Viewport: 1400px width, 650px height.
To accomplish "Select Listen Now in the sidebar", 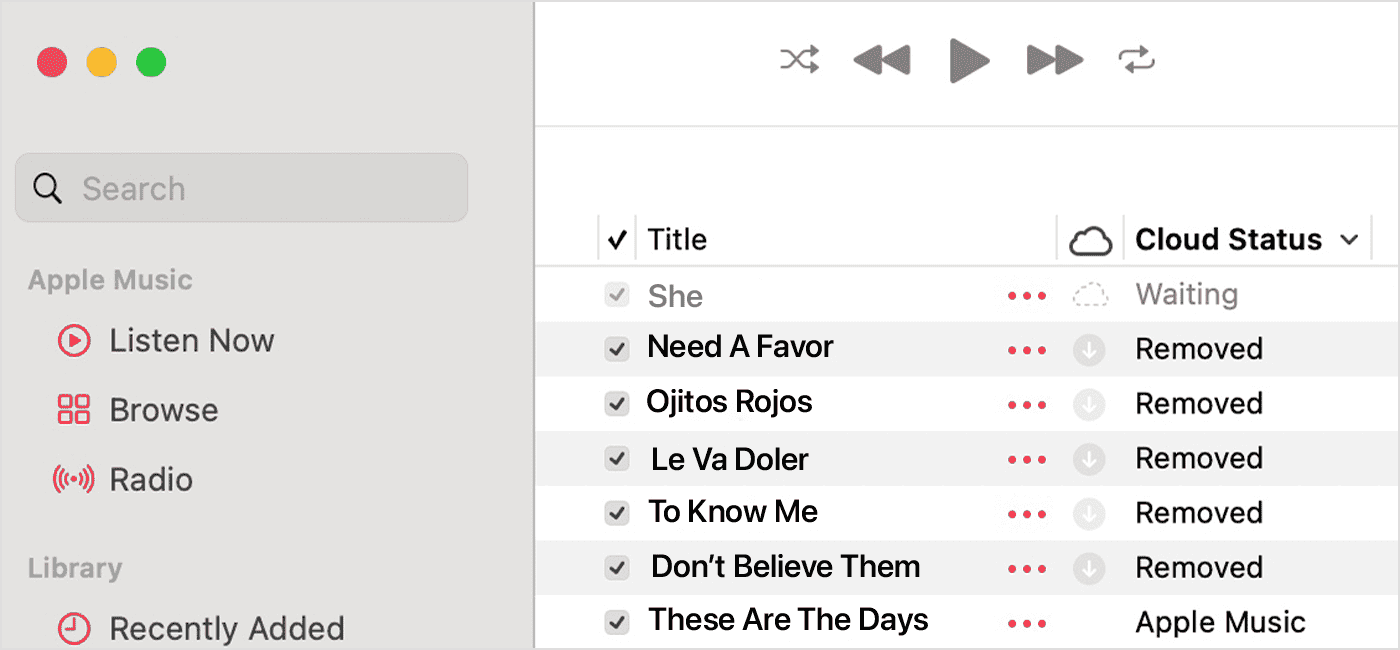I will click(192, 340).
